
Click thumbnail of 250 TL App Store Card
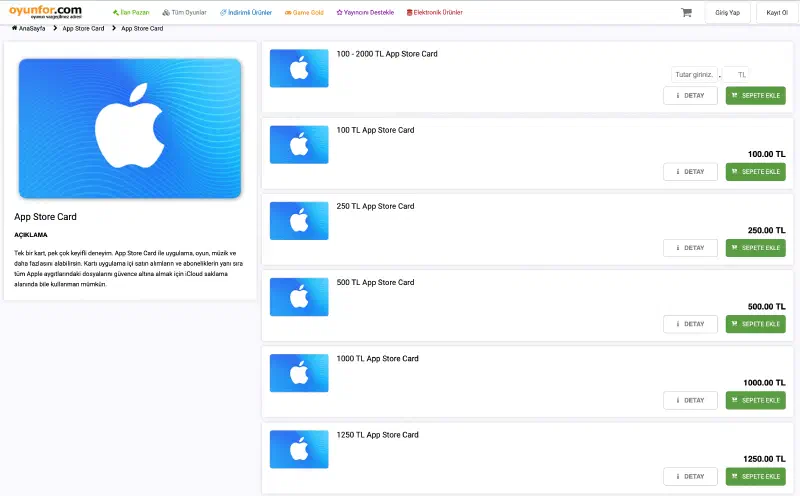[299, 221]
